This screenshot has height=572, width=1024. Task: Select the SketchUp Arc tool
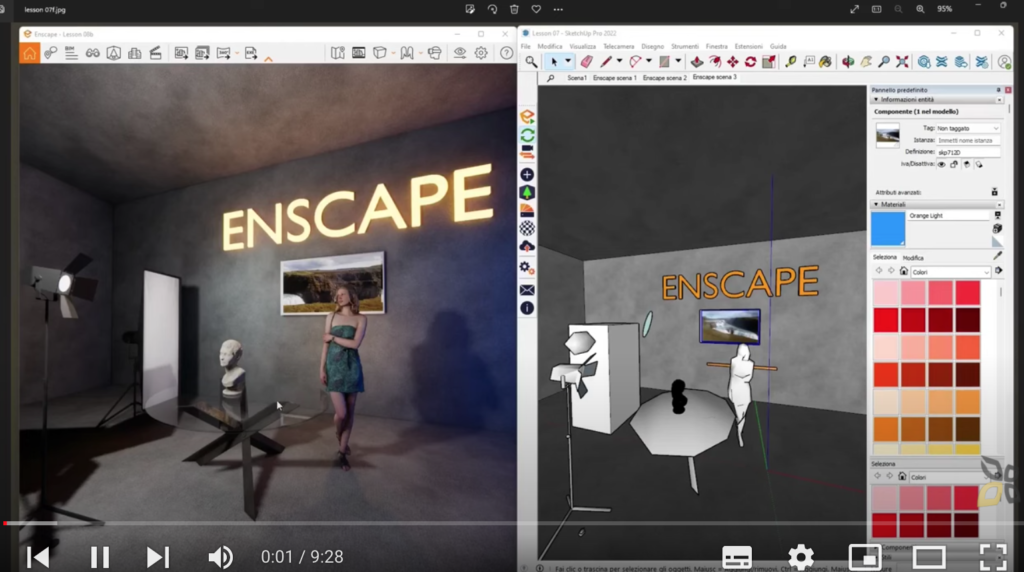pyautogui.click(x=635, y=62)
